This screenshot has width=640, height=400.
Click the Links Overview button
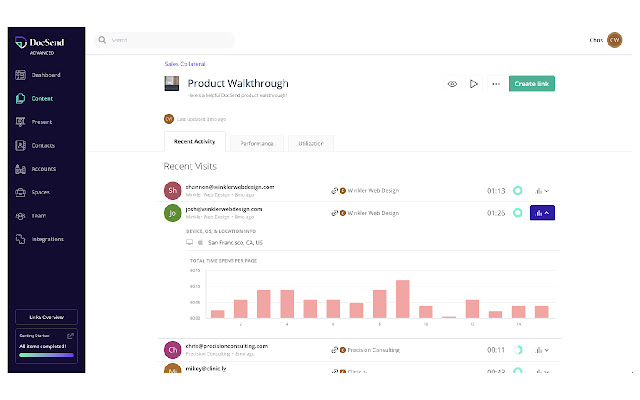tap(46, 317)
